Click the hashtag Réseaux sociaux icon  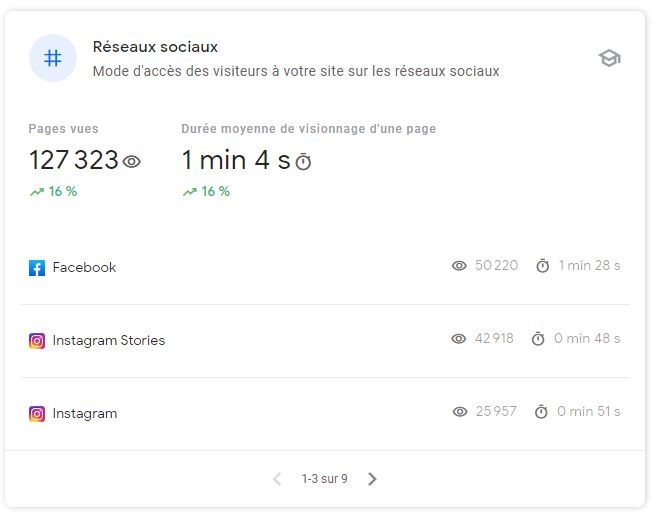point(53,58)
